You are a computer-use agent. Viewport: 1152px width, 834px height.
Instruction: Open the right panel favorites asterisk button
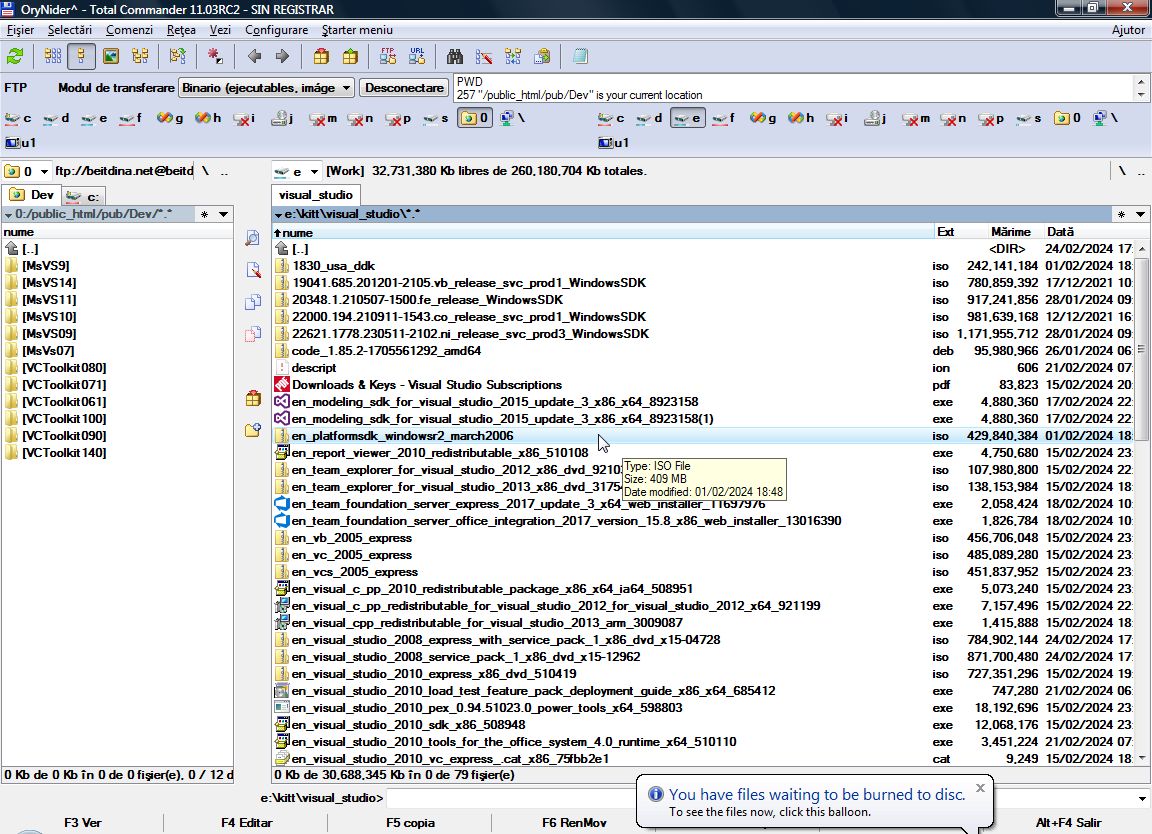pyautogui.click(x=1121, y=215)
